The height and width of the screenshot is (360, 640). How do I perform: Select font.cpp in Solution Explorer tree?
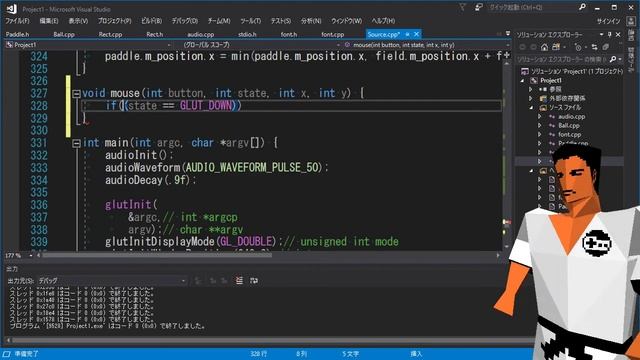569,134
